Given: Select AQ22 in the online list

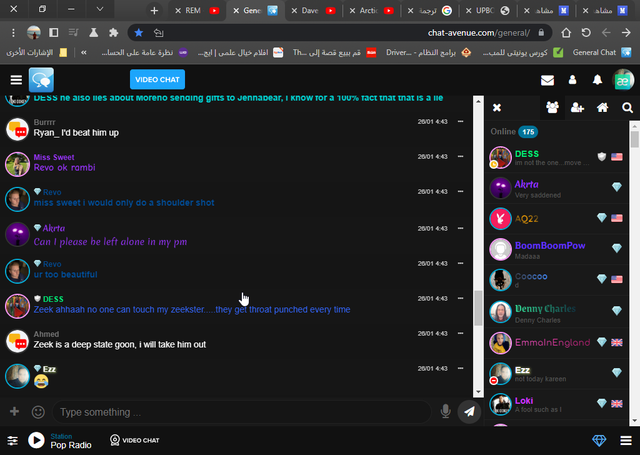Looking at the screenshot, I should pyautogui.click(x=556, y=219).
